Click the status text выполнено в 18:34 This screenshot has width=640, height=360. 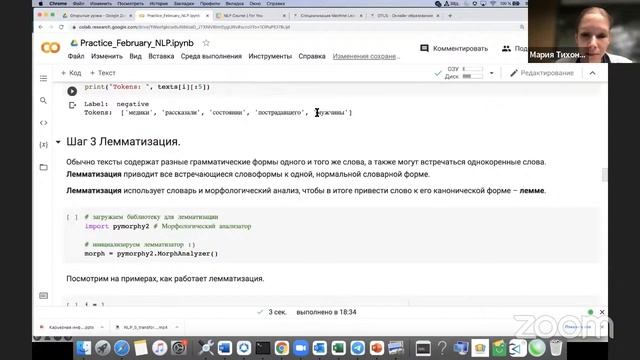pyautogui.click(x=326, y=312)
